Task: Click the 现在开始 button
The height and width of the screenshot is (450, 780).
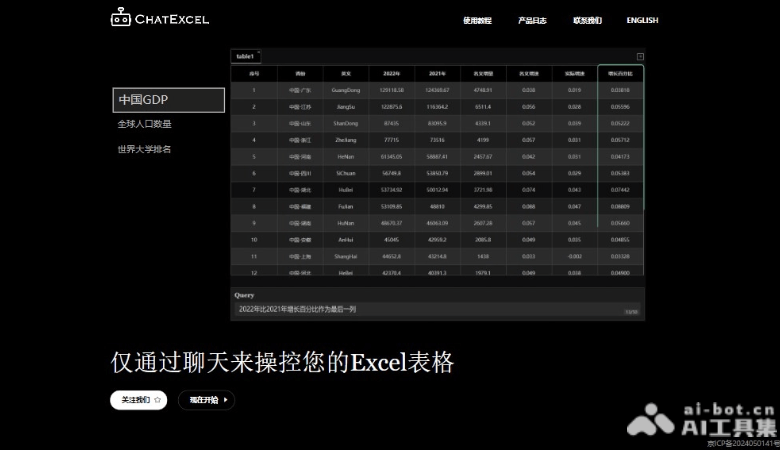Action: point(206,400)
